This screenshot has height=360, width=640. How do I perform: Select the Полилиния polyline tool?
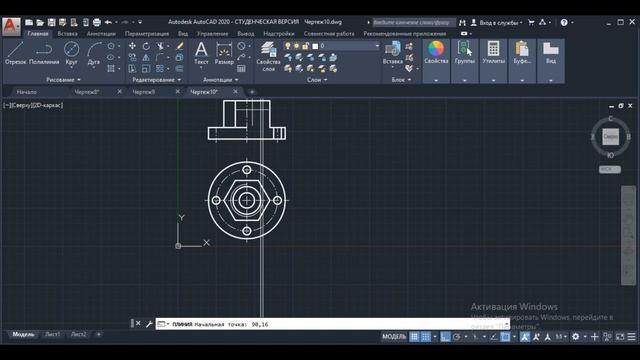[44, 53]
